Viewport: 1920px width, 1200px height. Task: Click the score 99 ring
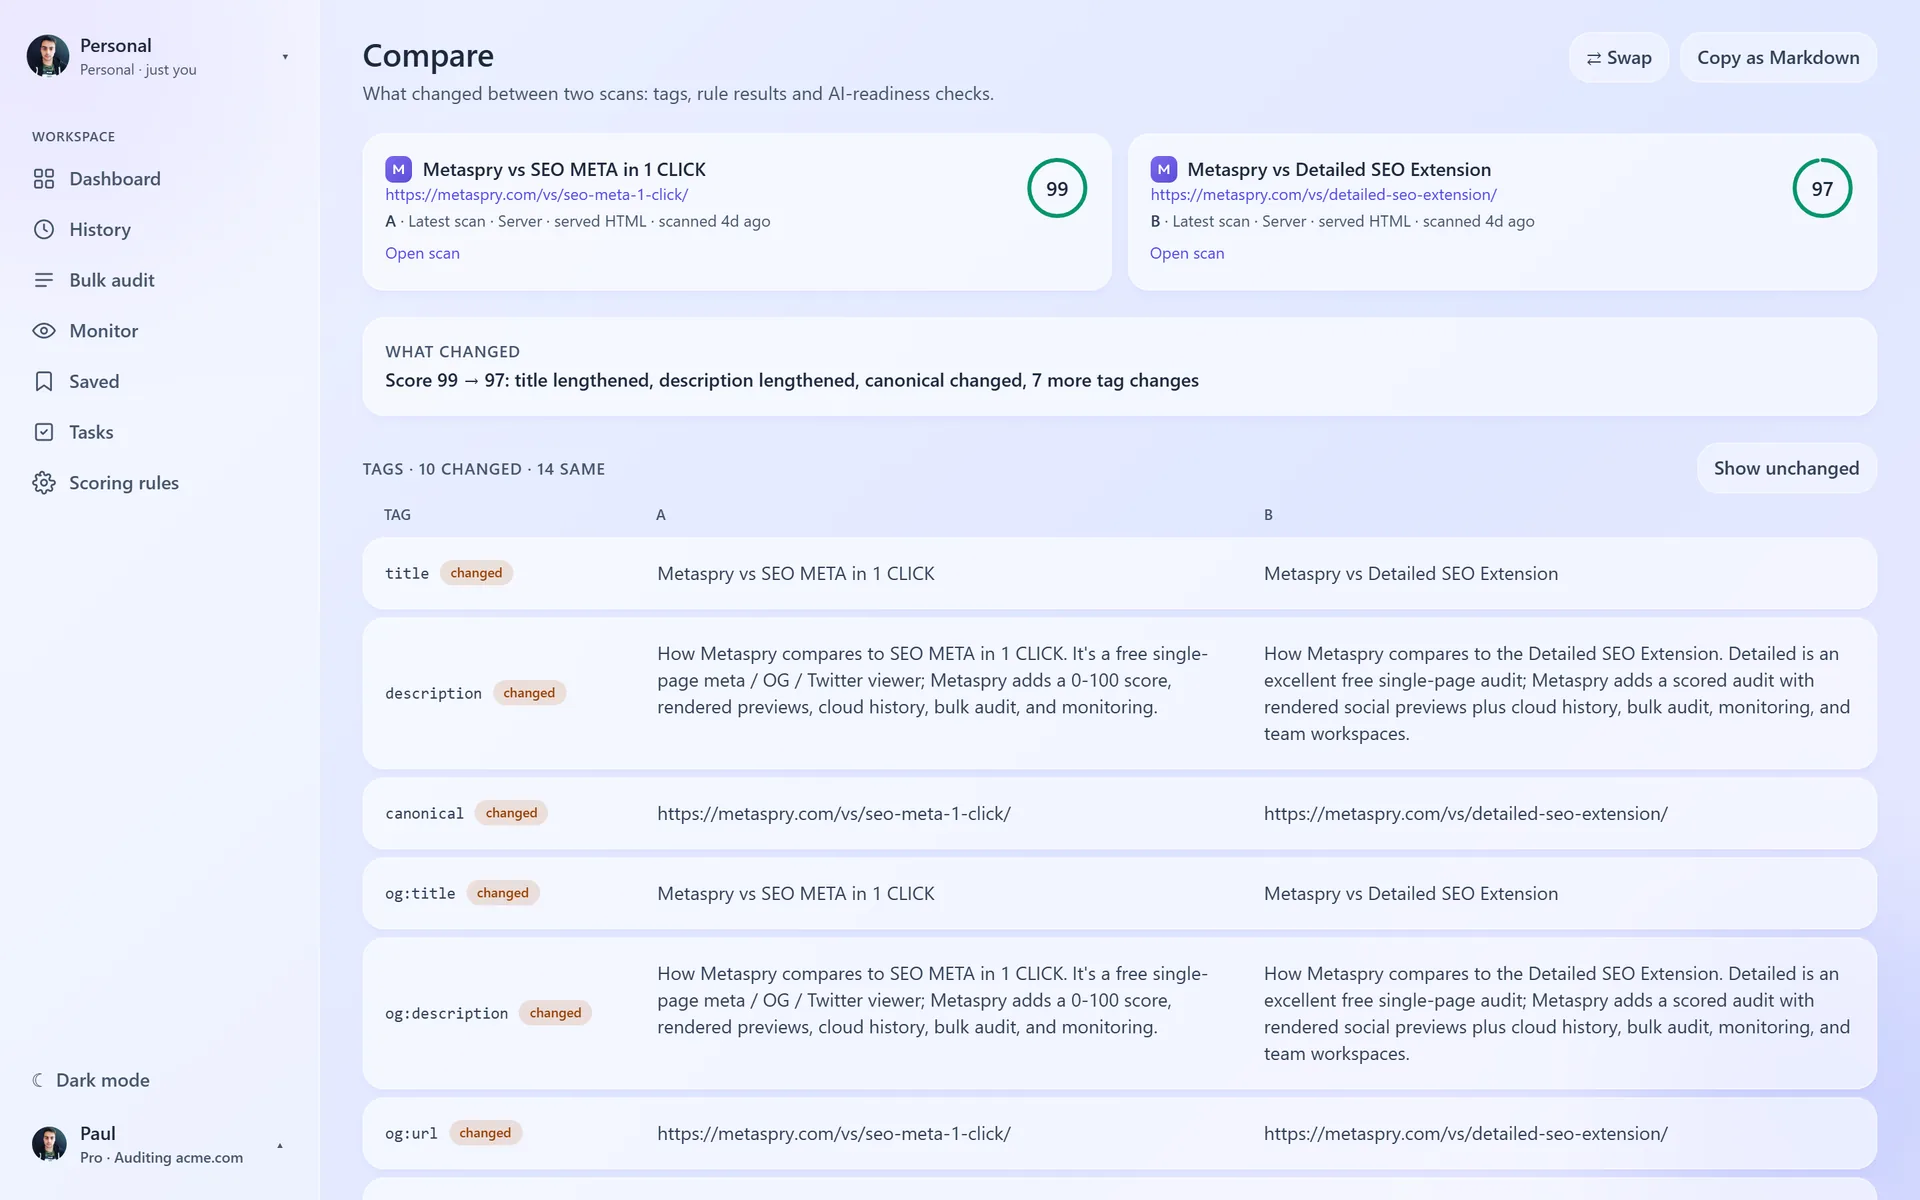click(x=1057, y=188)
